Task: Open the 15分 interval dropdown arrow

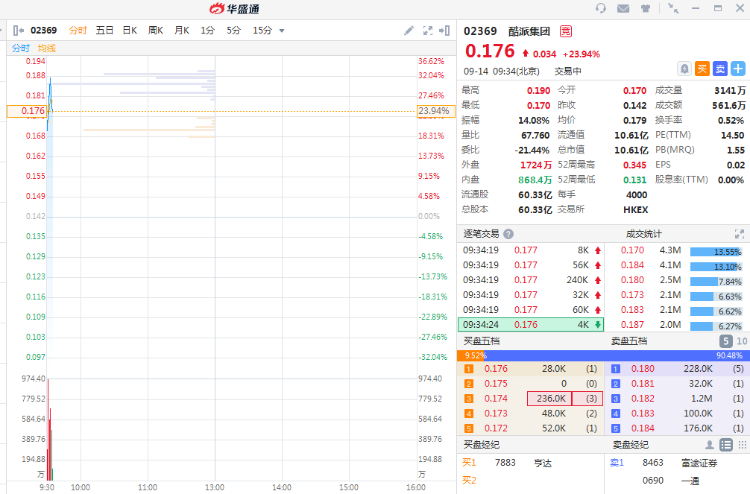Action: [x=282, y=31]
